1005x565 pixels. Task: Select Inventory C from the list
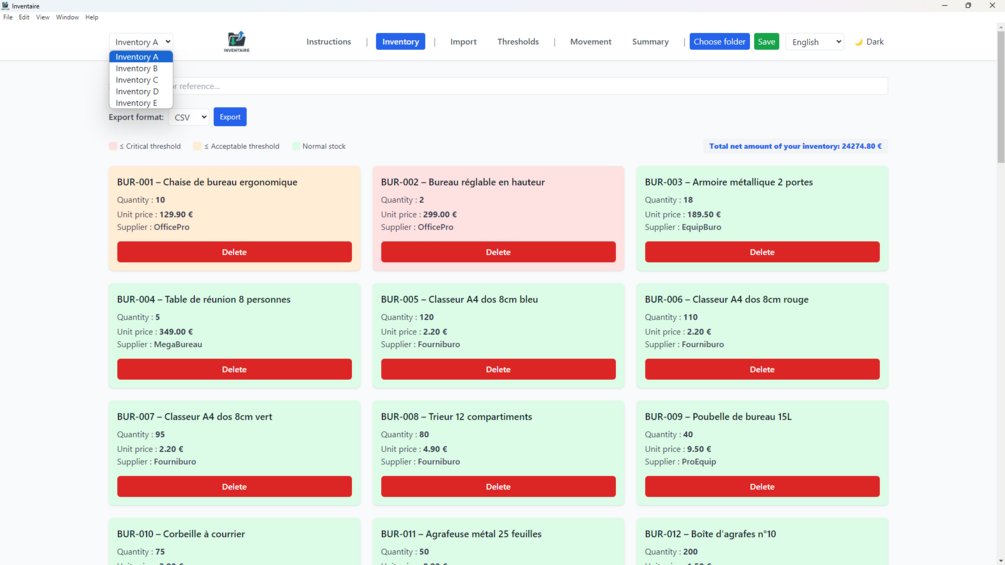(x=141, y=79)
